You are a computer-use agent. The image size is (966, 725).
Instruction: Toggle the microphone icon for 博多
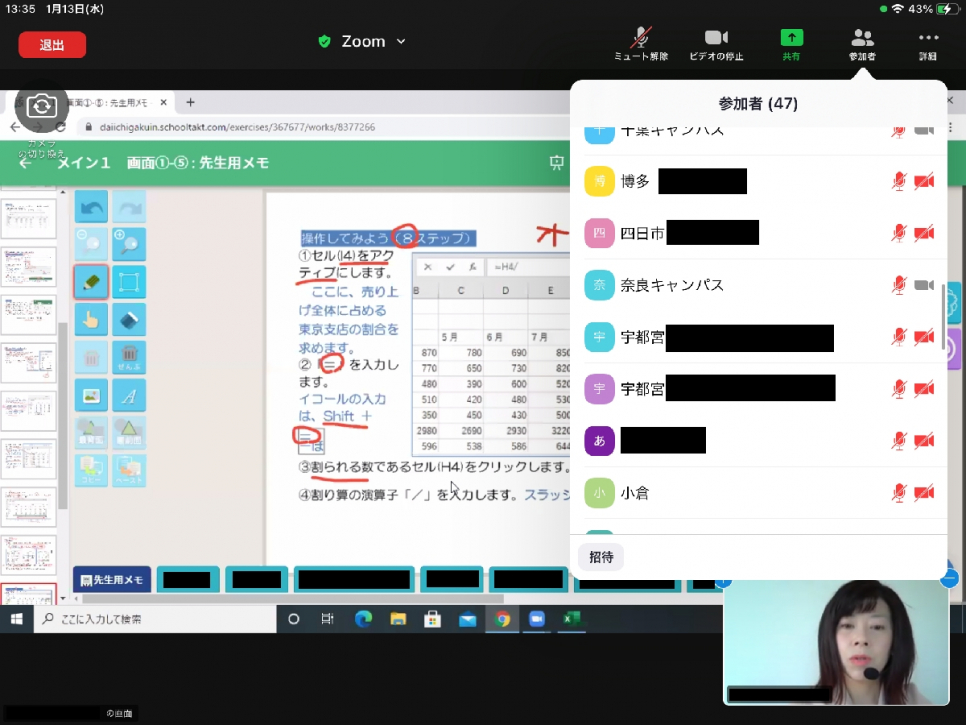(x=899, y=181)
